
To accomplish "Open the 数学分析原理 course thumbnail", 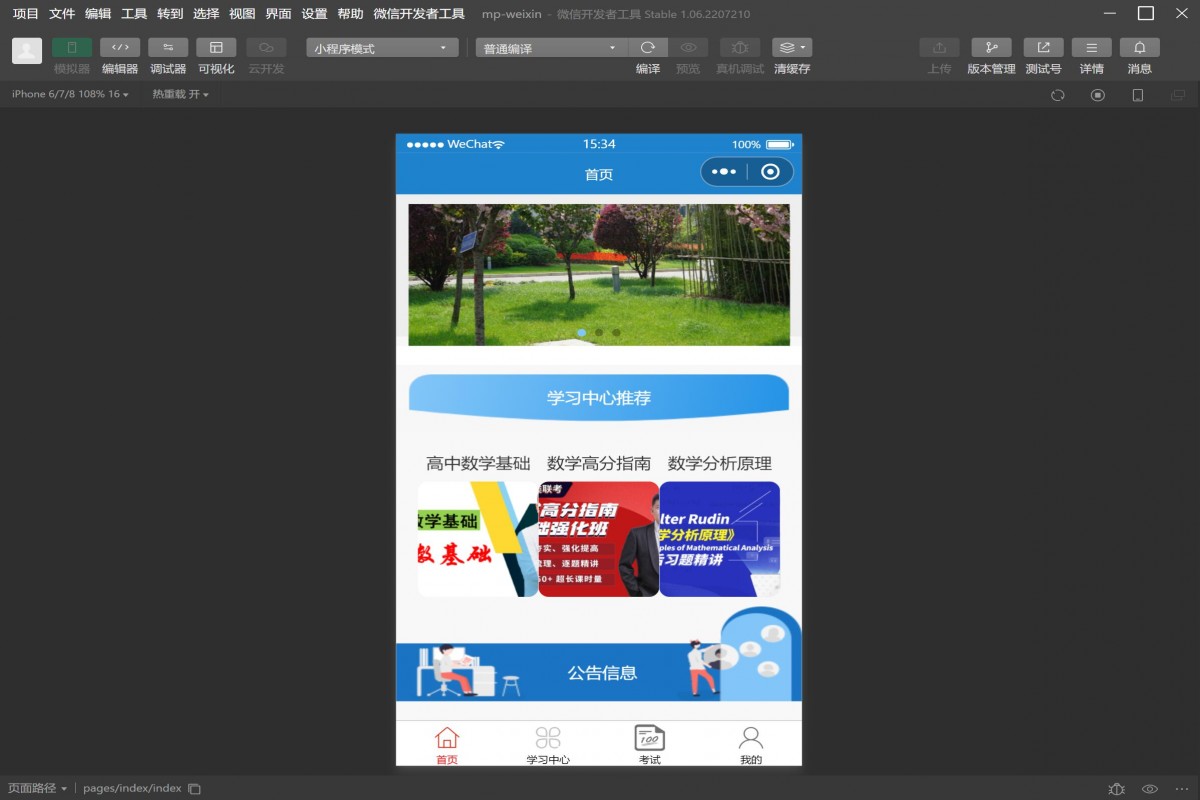I will 719,539.
